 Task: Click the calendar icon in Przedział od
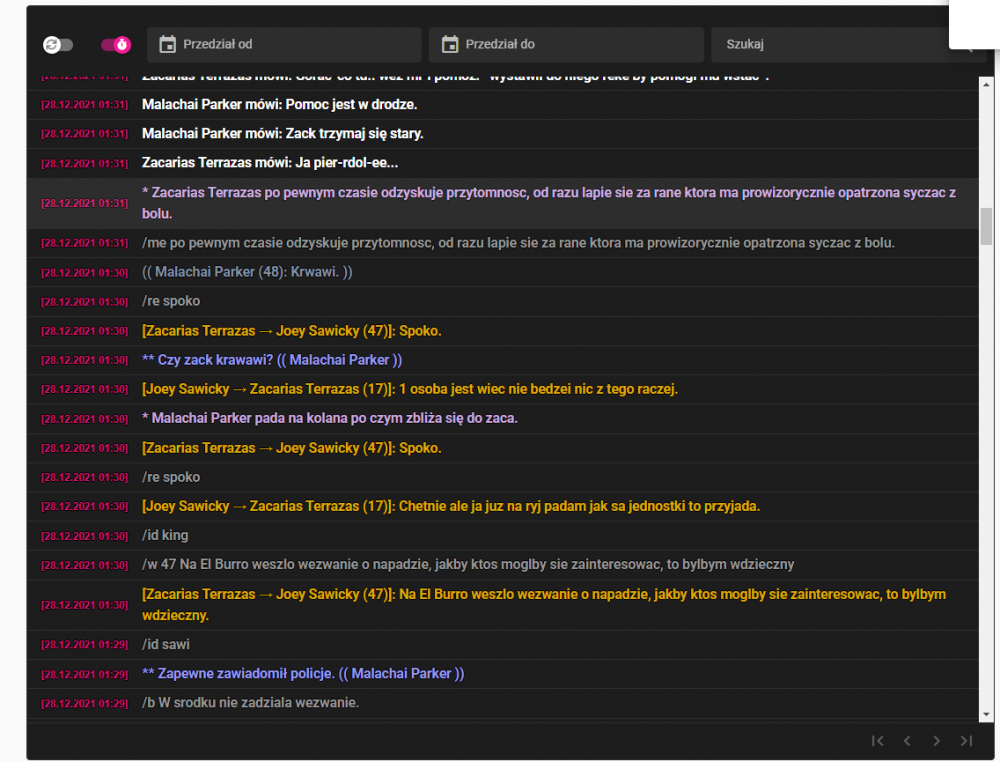(168, 45)
